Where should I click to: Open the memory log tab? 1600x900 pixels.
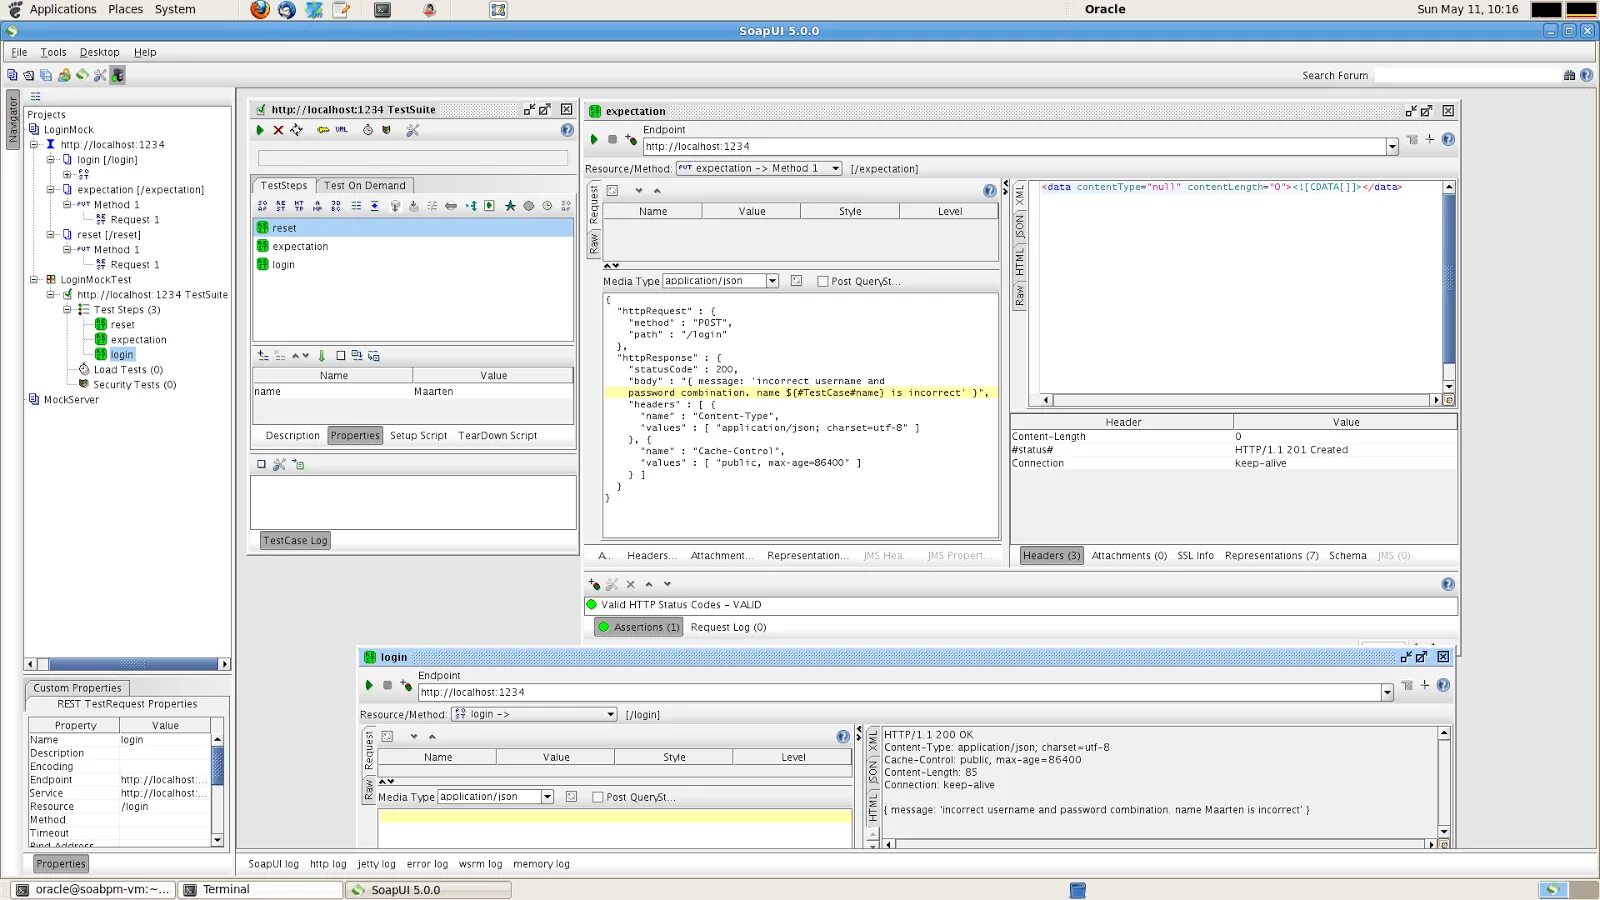click(541, 864)
